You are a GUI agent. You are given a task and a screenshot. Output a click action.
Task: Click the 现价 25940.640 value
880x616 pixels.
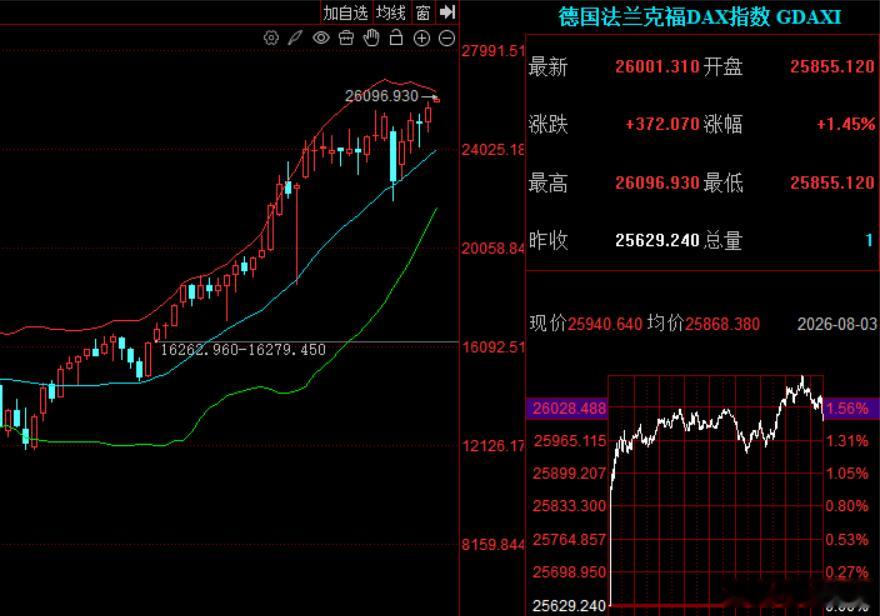click(605, 324)
